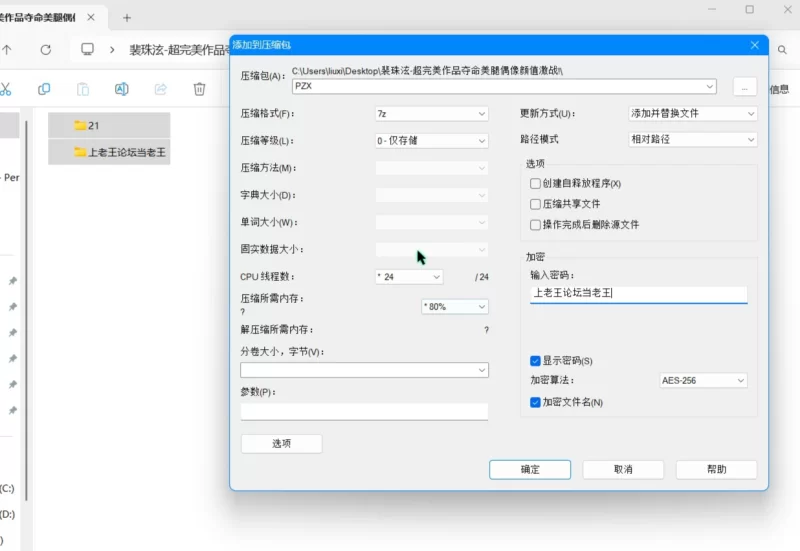Click the Rename icon in Explorer toolbar
This screenshot has height=551, width=800.
121,89
